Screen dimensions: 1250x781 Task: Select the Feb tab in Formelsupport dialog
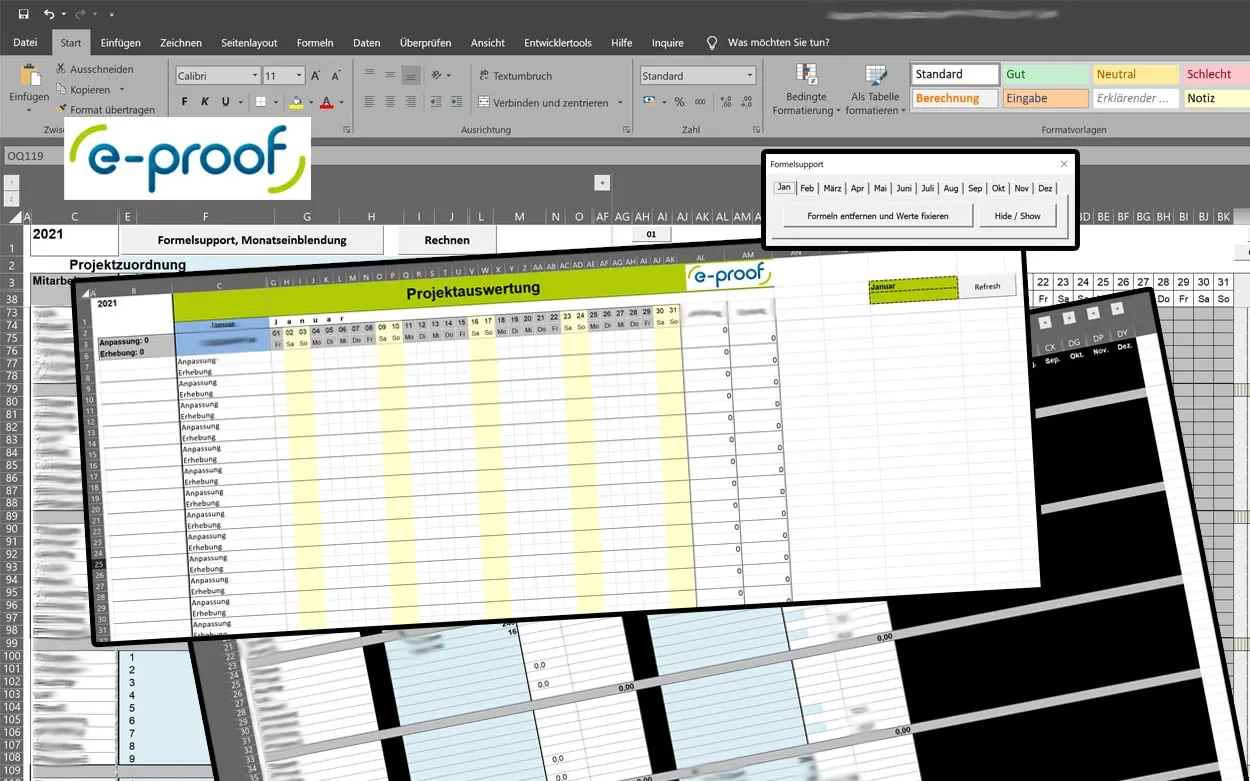click(x=807, y=188)
